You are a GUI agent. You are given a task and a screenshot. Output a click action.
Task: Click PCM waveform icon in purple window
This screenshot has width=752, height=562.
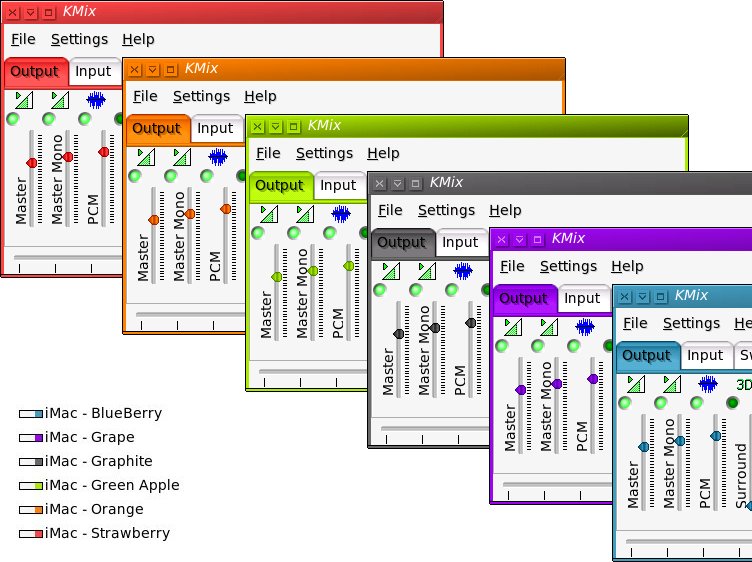(x=585, y=327)
